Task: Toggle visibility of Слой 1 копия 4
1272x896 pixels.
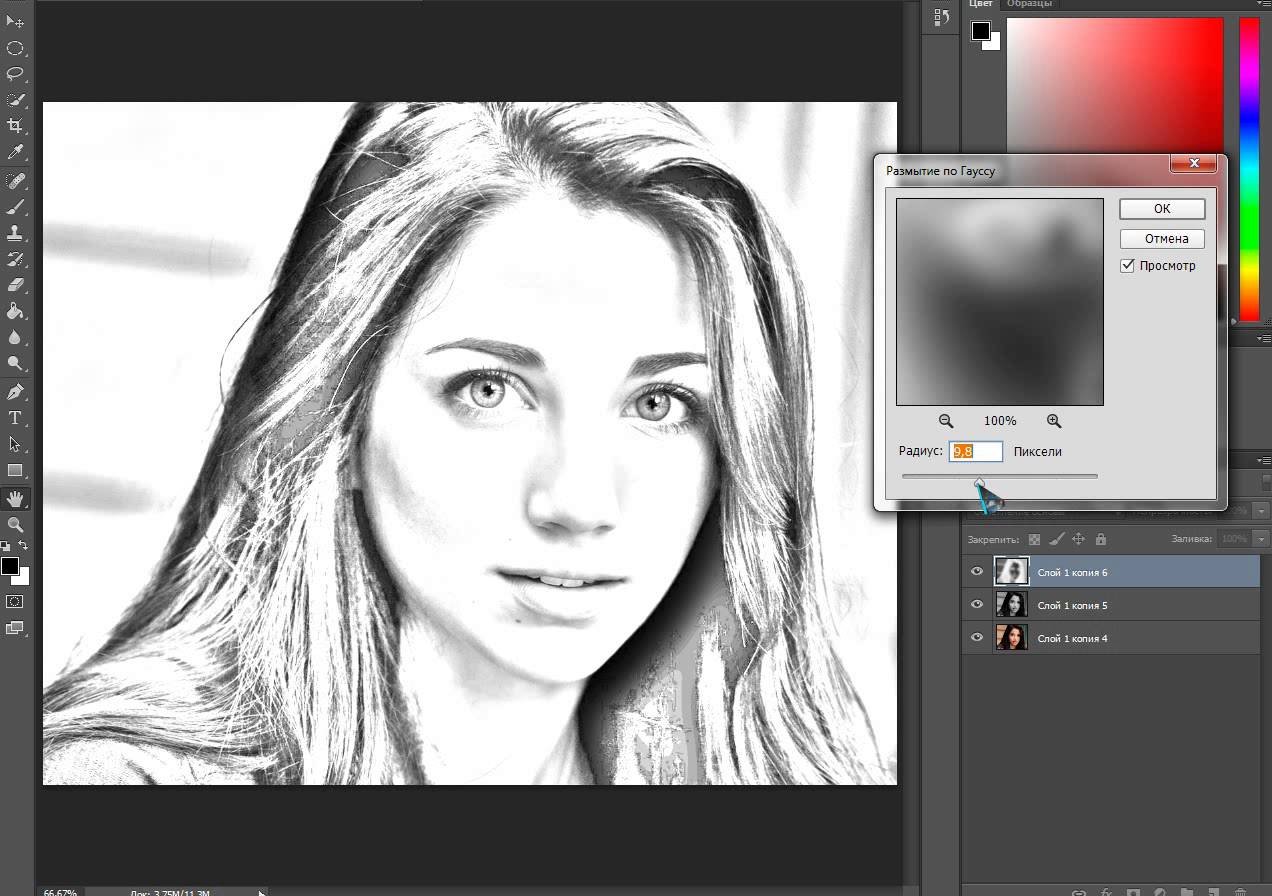Action: [976, 638]
